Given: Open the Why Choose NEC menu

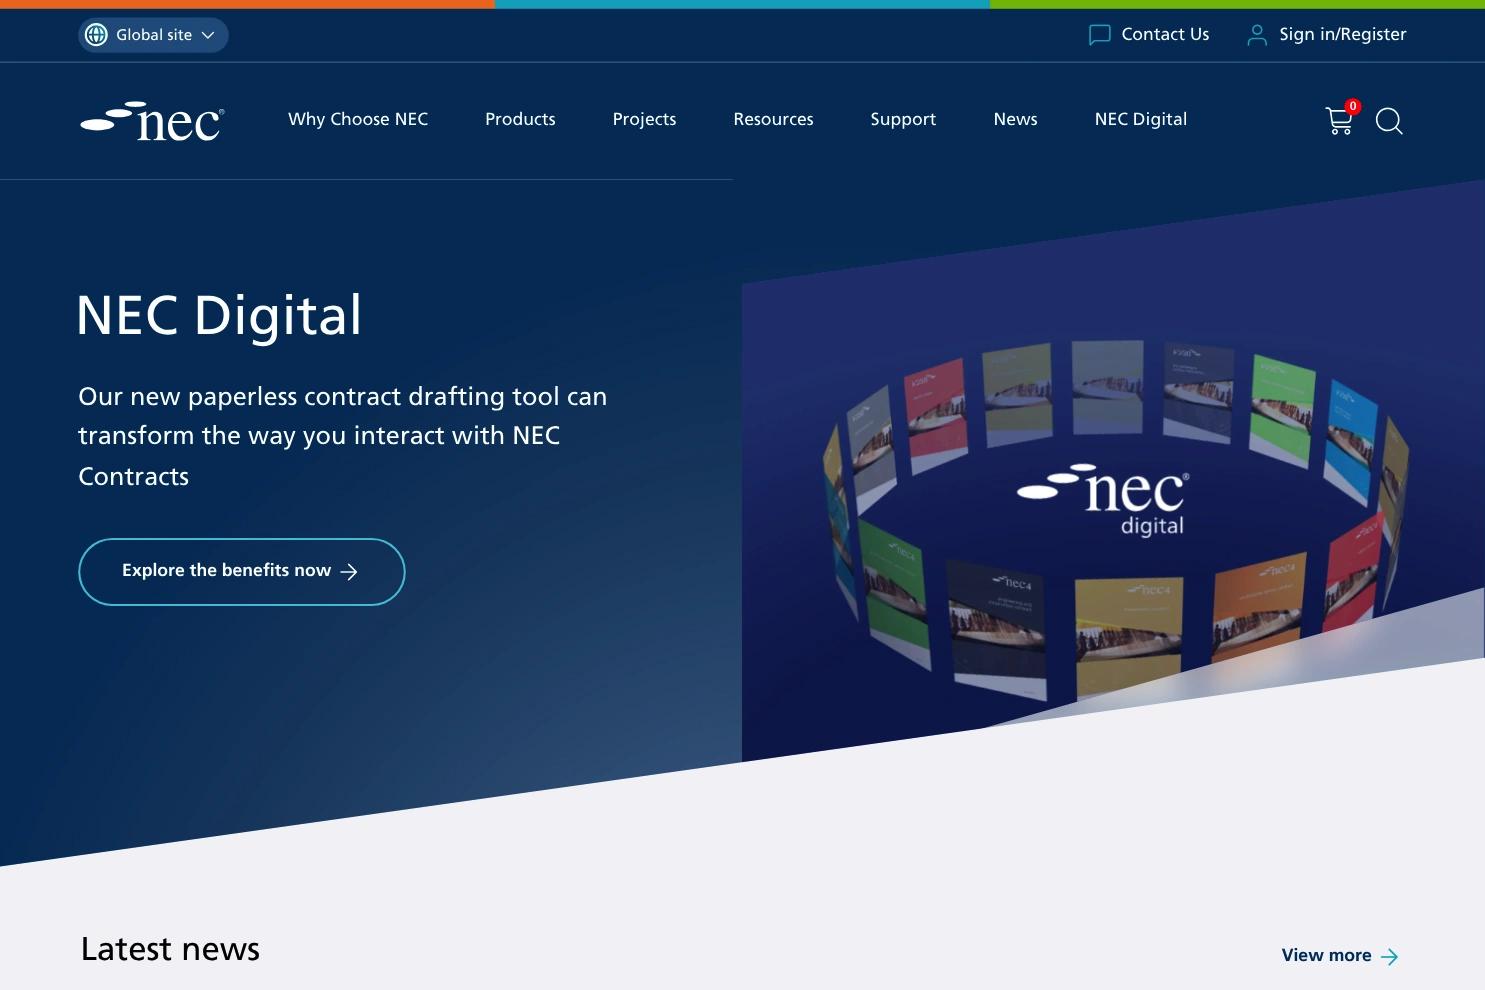Looking at the screenshot, I should 358,119.
